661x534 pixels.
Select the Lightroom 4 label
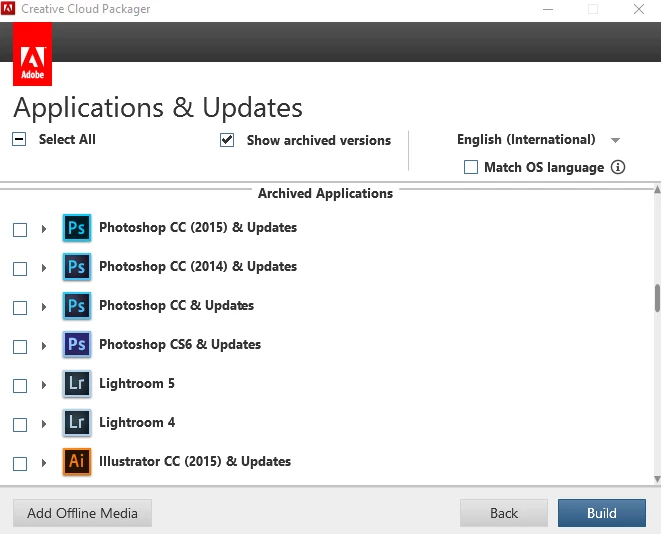137,422
